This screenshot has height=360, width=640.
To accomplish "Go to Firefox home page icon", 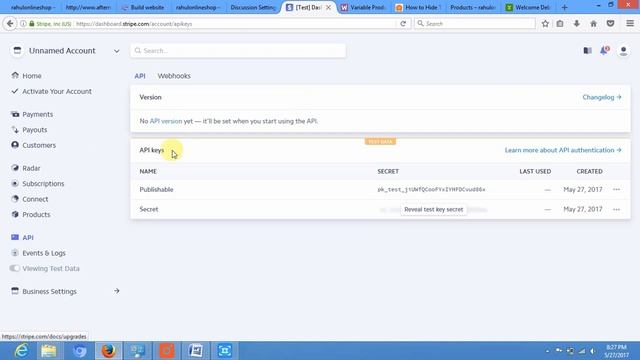I will [593, 24].
